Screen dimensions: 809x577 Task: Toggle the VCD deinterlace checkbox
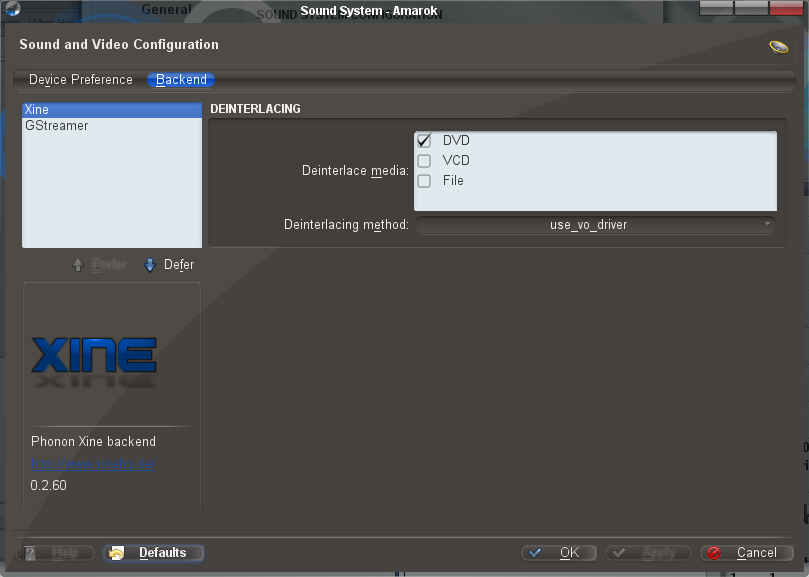point(424,161)
